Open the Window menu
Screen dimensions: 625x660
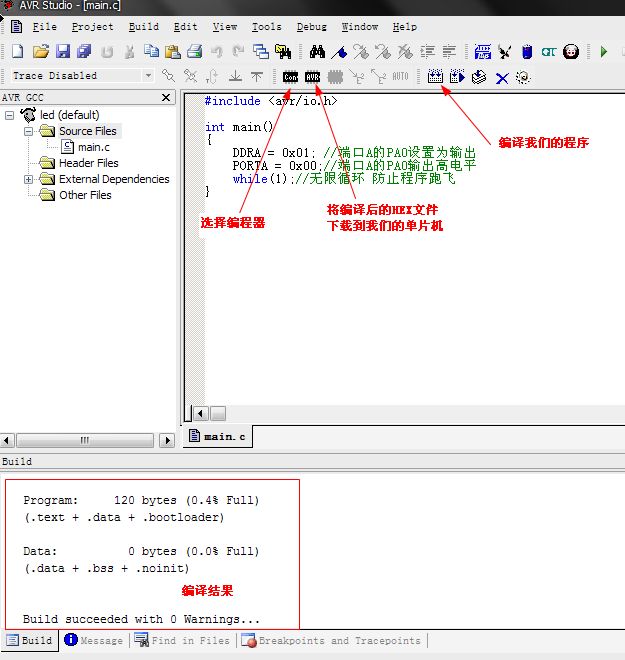(360, 27)
